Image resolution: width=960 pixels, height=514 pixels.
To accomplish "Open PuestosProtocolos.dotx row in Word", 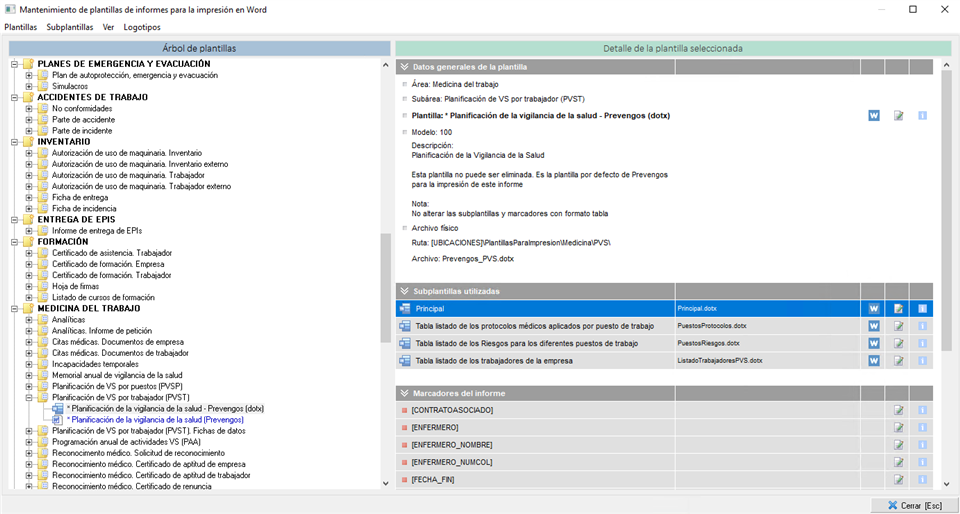I will [874, 326].
